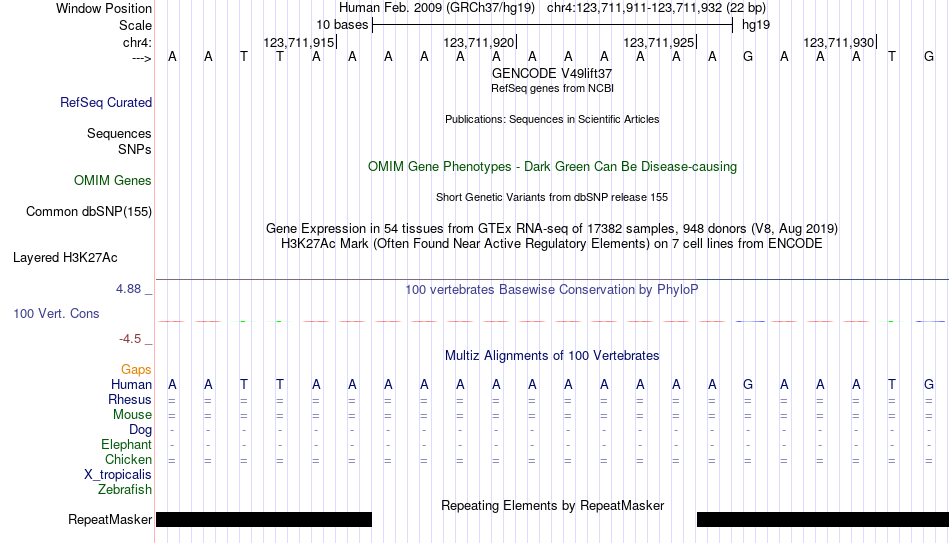
Task: Click the hg19 label beside scale bar
Action: (x=756, y=25)
